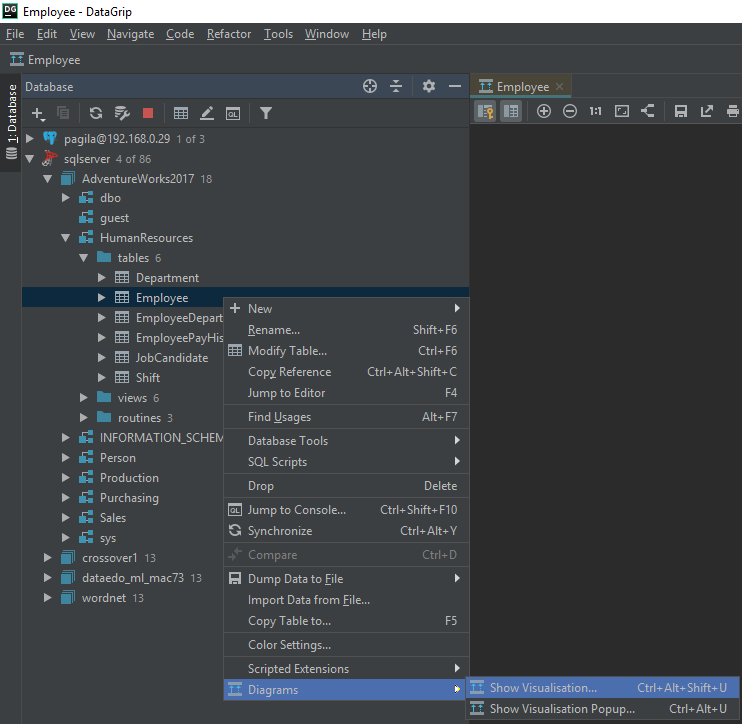Open the Refactor menu in menu bar

229,34
